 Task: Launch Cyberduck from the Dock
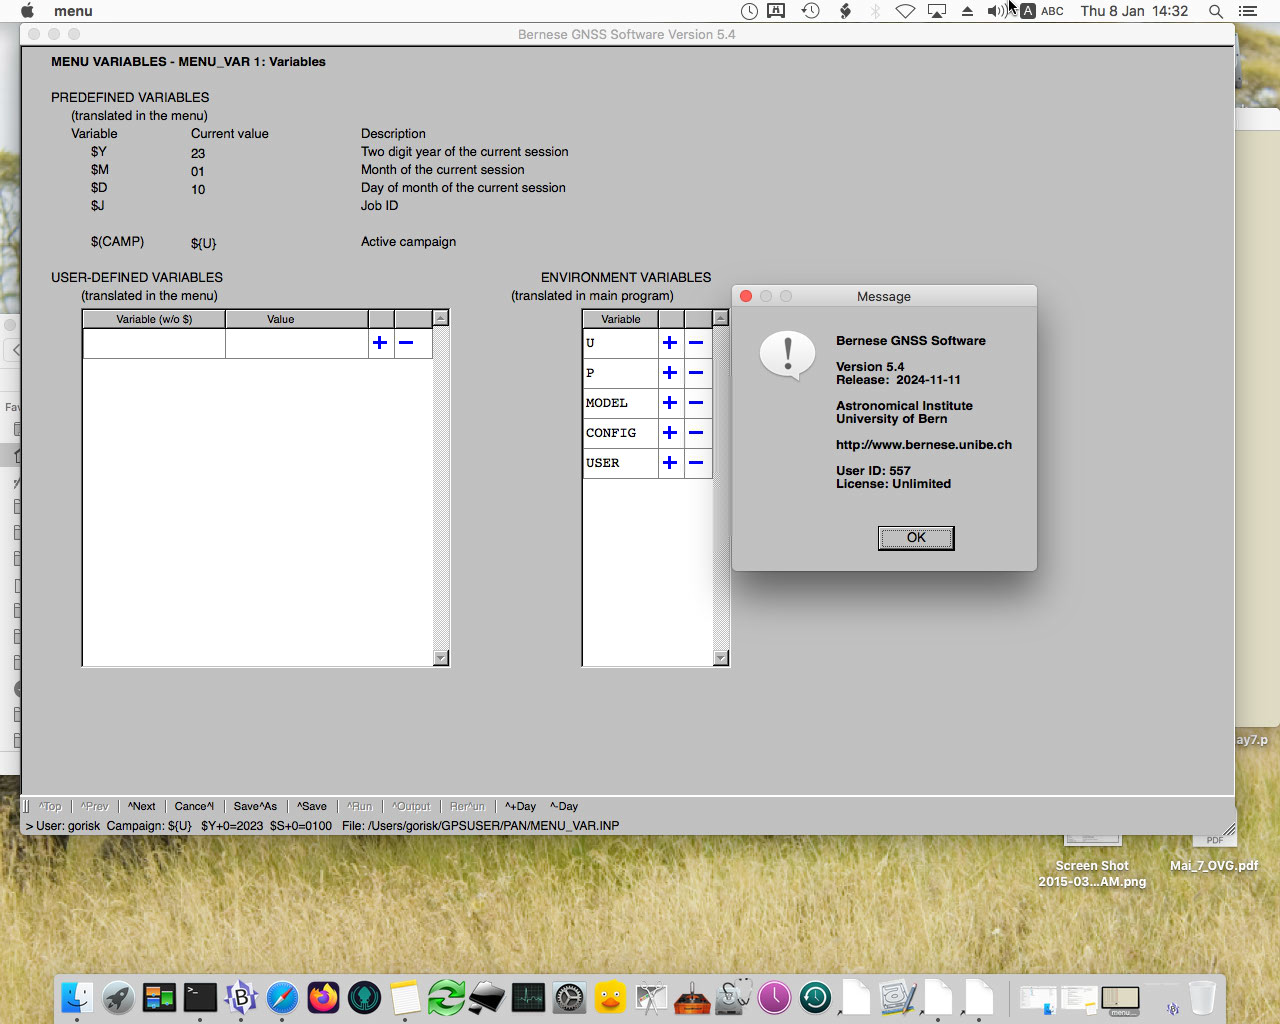pos(611,997)
